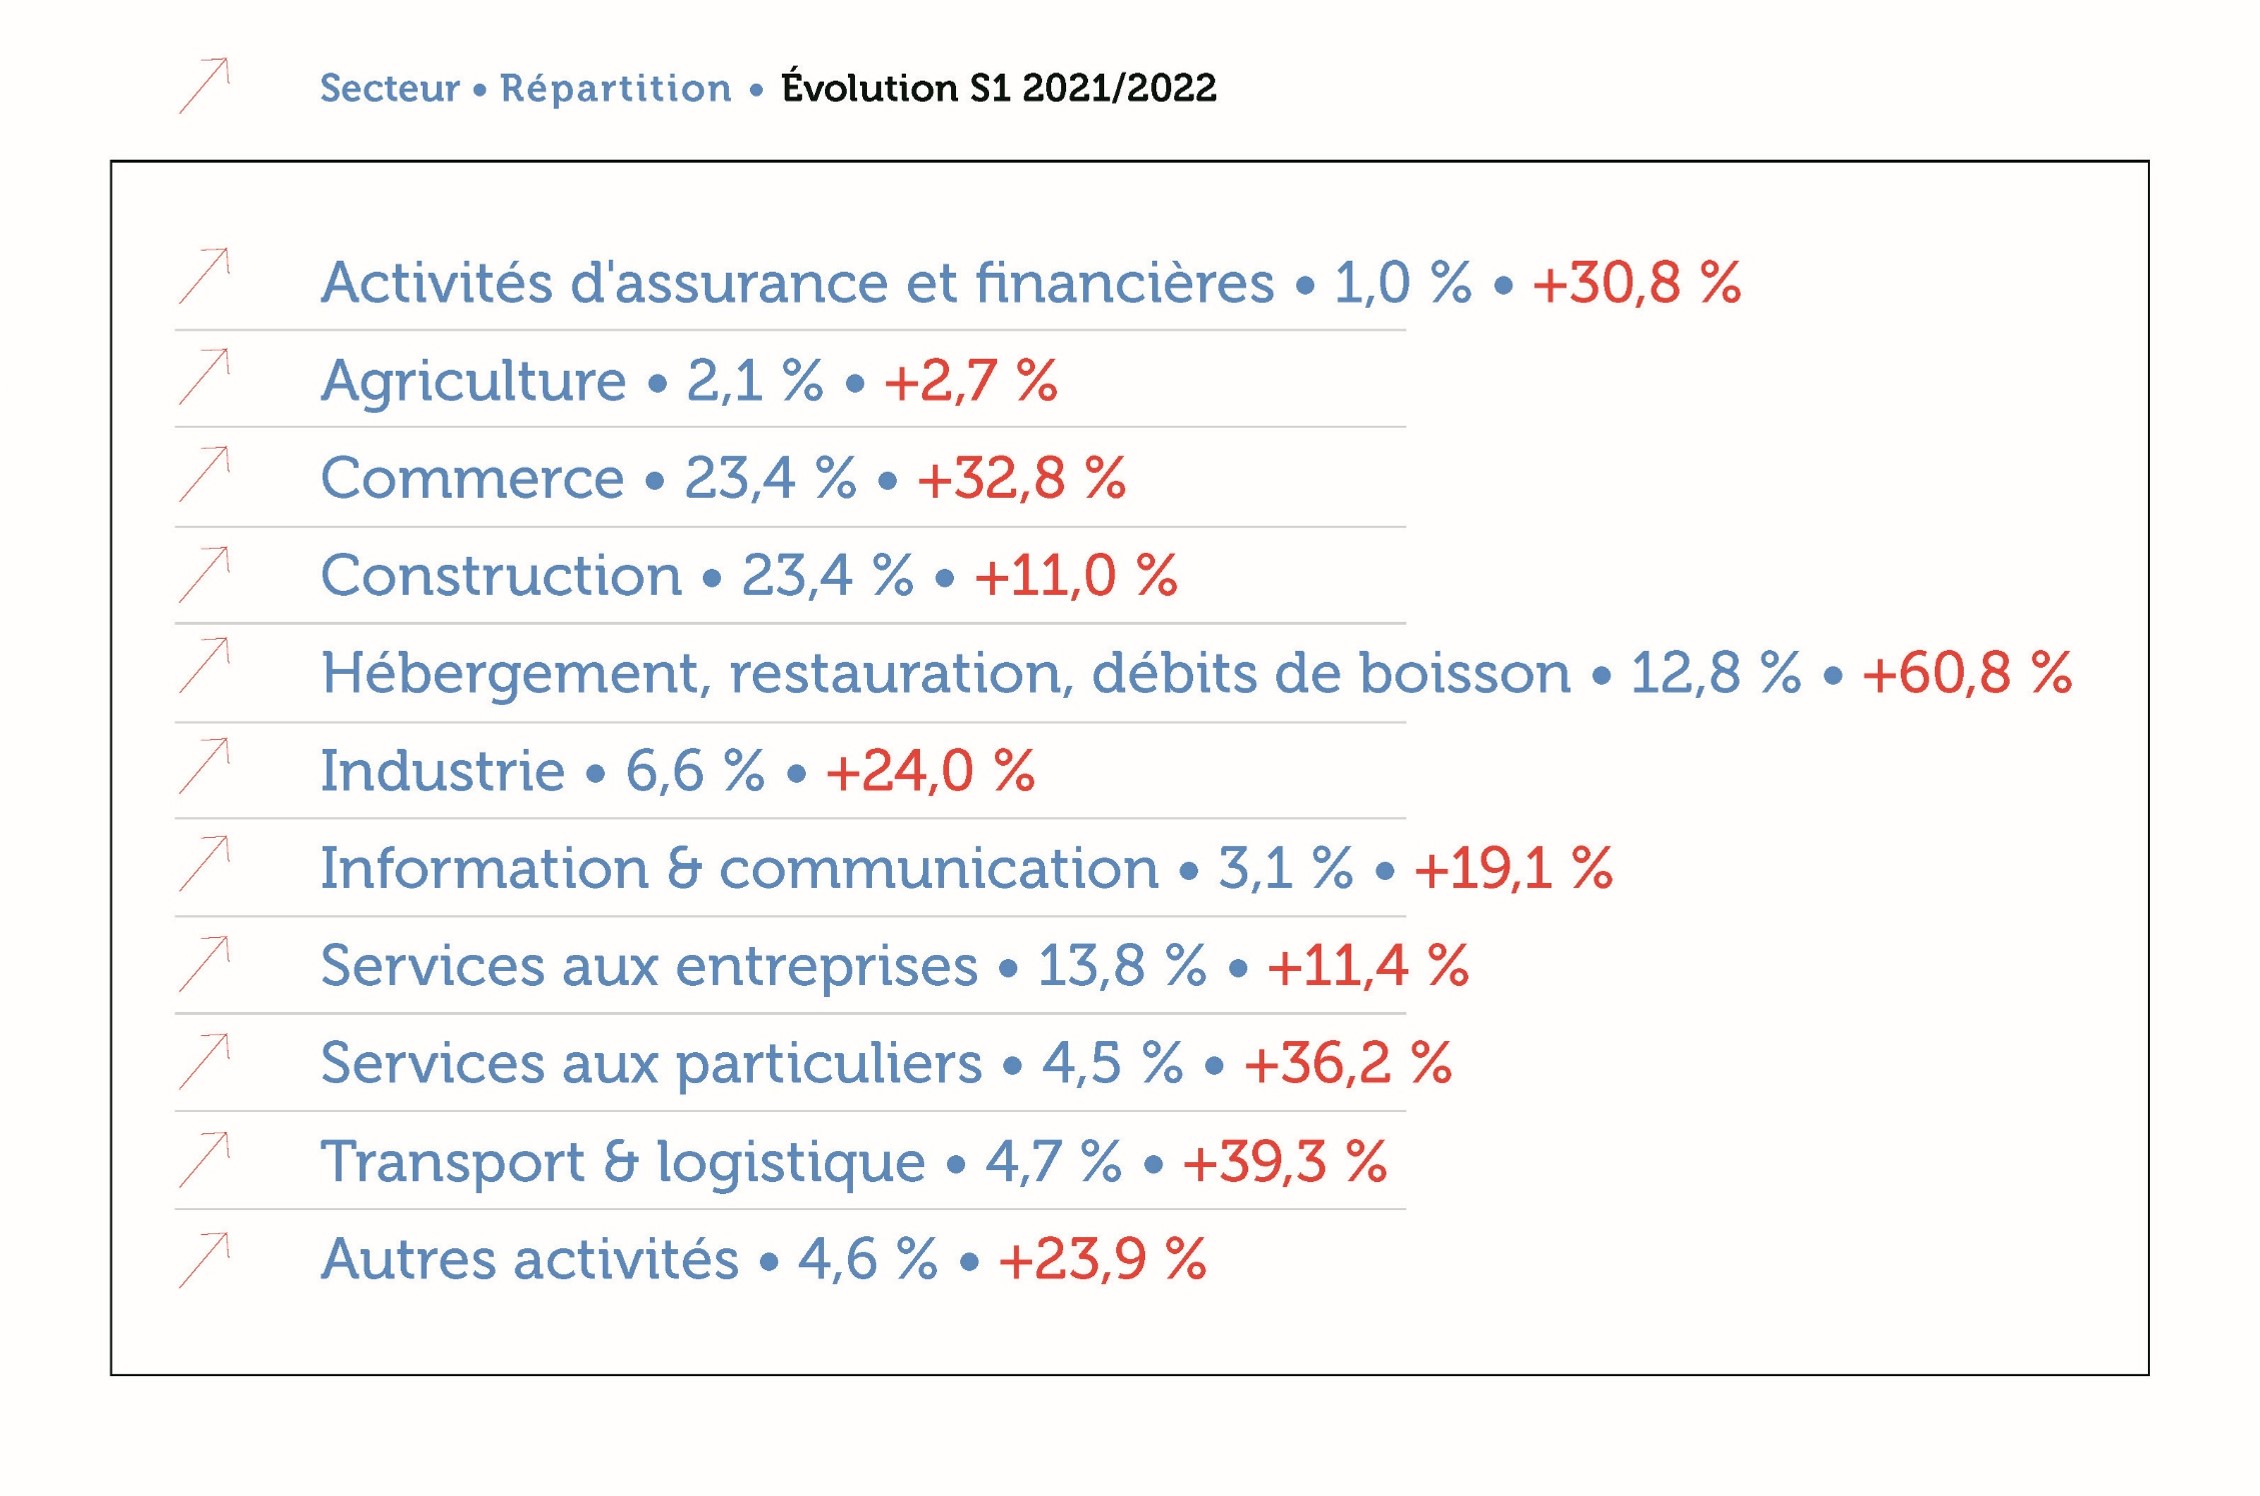2260x1496 pixels.
Task: Select the arrow beside Transport & logistique
Action: [x=205, y=1160]
